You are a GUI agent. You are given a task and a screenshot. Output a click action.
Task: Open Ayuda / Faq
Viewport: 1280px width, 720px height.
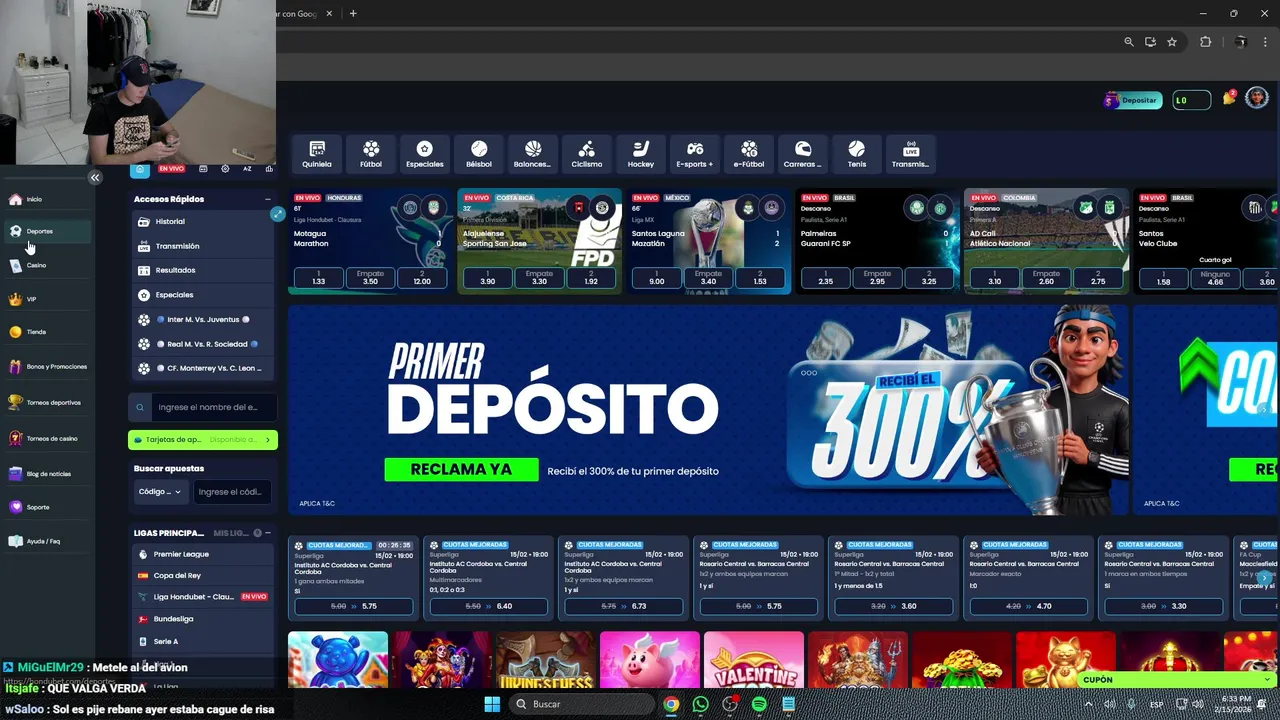click(x=43, y=541)
